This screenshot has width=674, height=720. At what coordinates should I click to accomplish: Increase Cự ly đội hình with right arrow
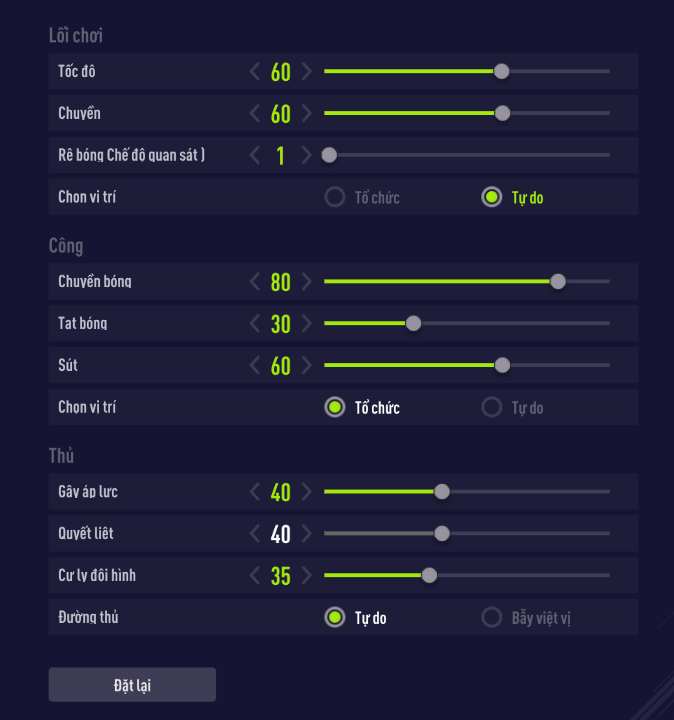(306, 576)
